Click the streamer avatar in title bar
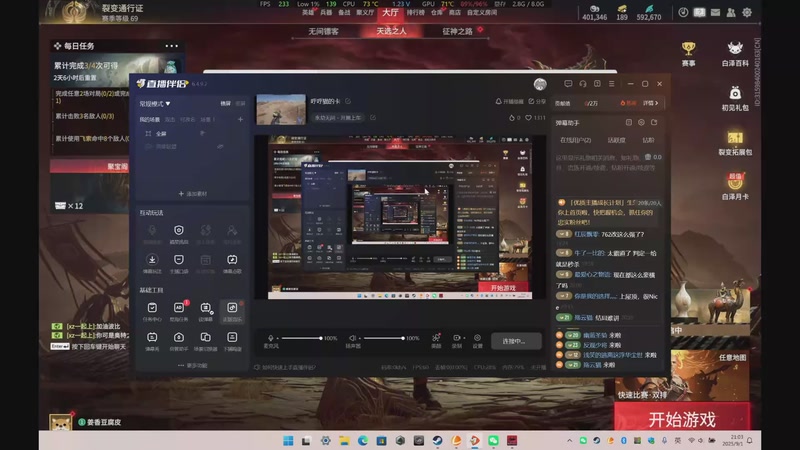 pos(540,84)
